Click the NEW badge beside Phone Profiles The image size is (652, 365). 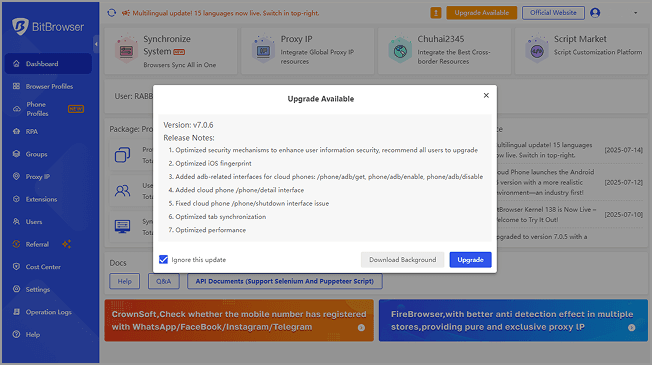[x=76, y=109]
